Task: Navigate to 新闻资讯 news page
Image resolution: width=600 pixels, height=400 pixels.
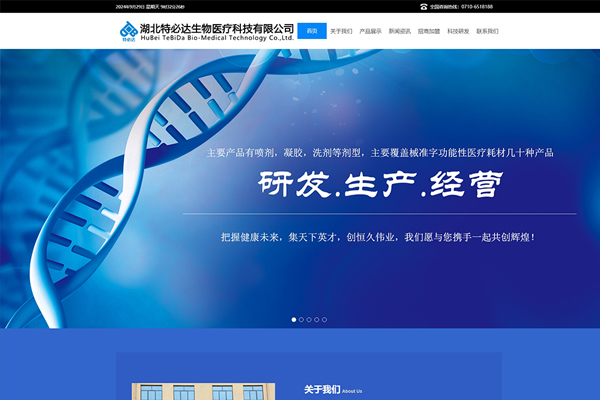Action: pyautogui.click(x=400, y=31)
